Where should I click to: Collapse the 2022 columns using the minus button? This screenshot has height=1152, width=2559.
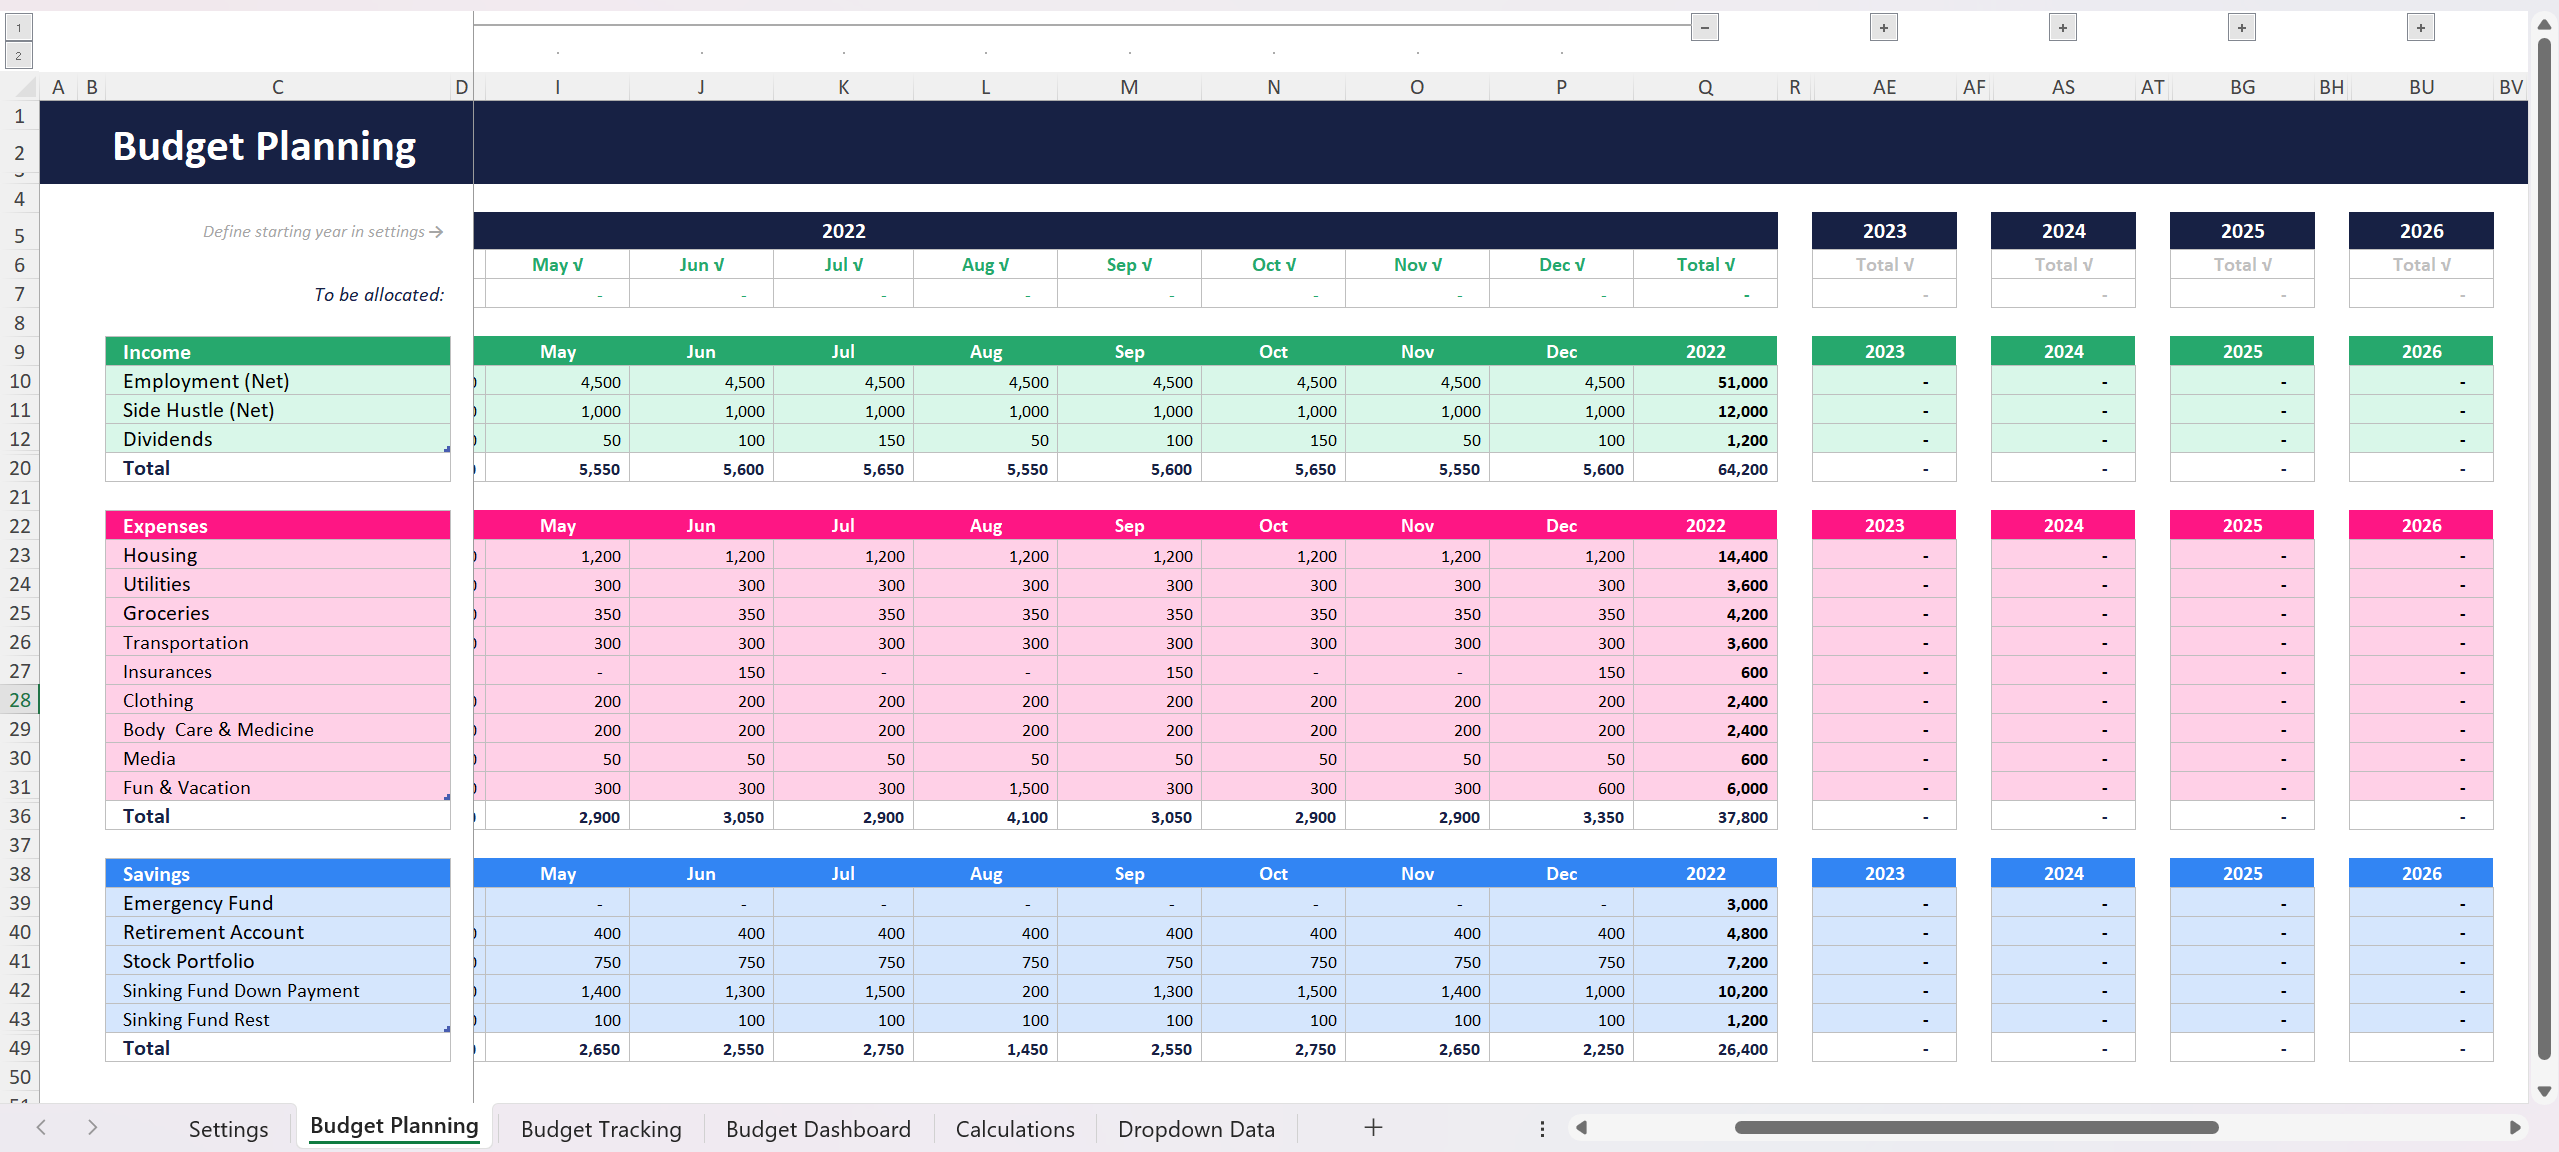click(x=1703, y=27)
